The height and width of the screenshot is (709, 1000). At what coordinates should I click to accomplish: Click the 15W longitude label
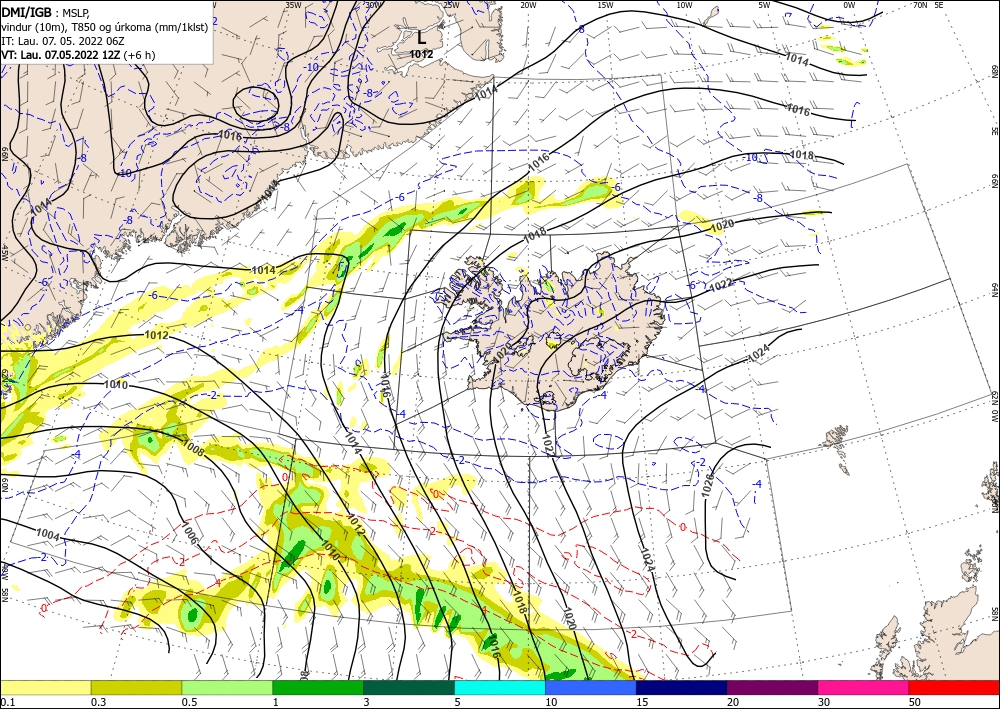[606, 5]
